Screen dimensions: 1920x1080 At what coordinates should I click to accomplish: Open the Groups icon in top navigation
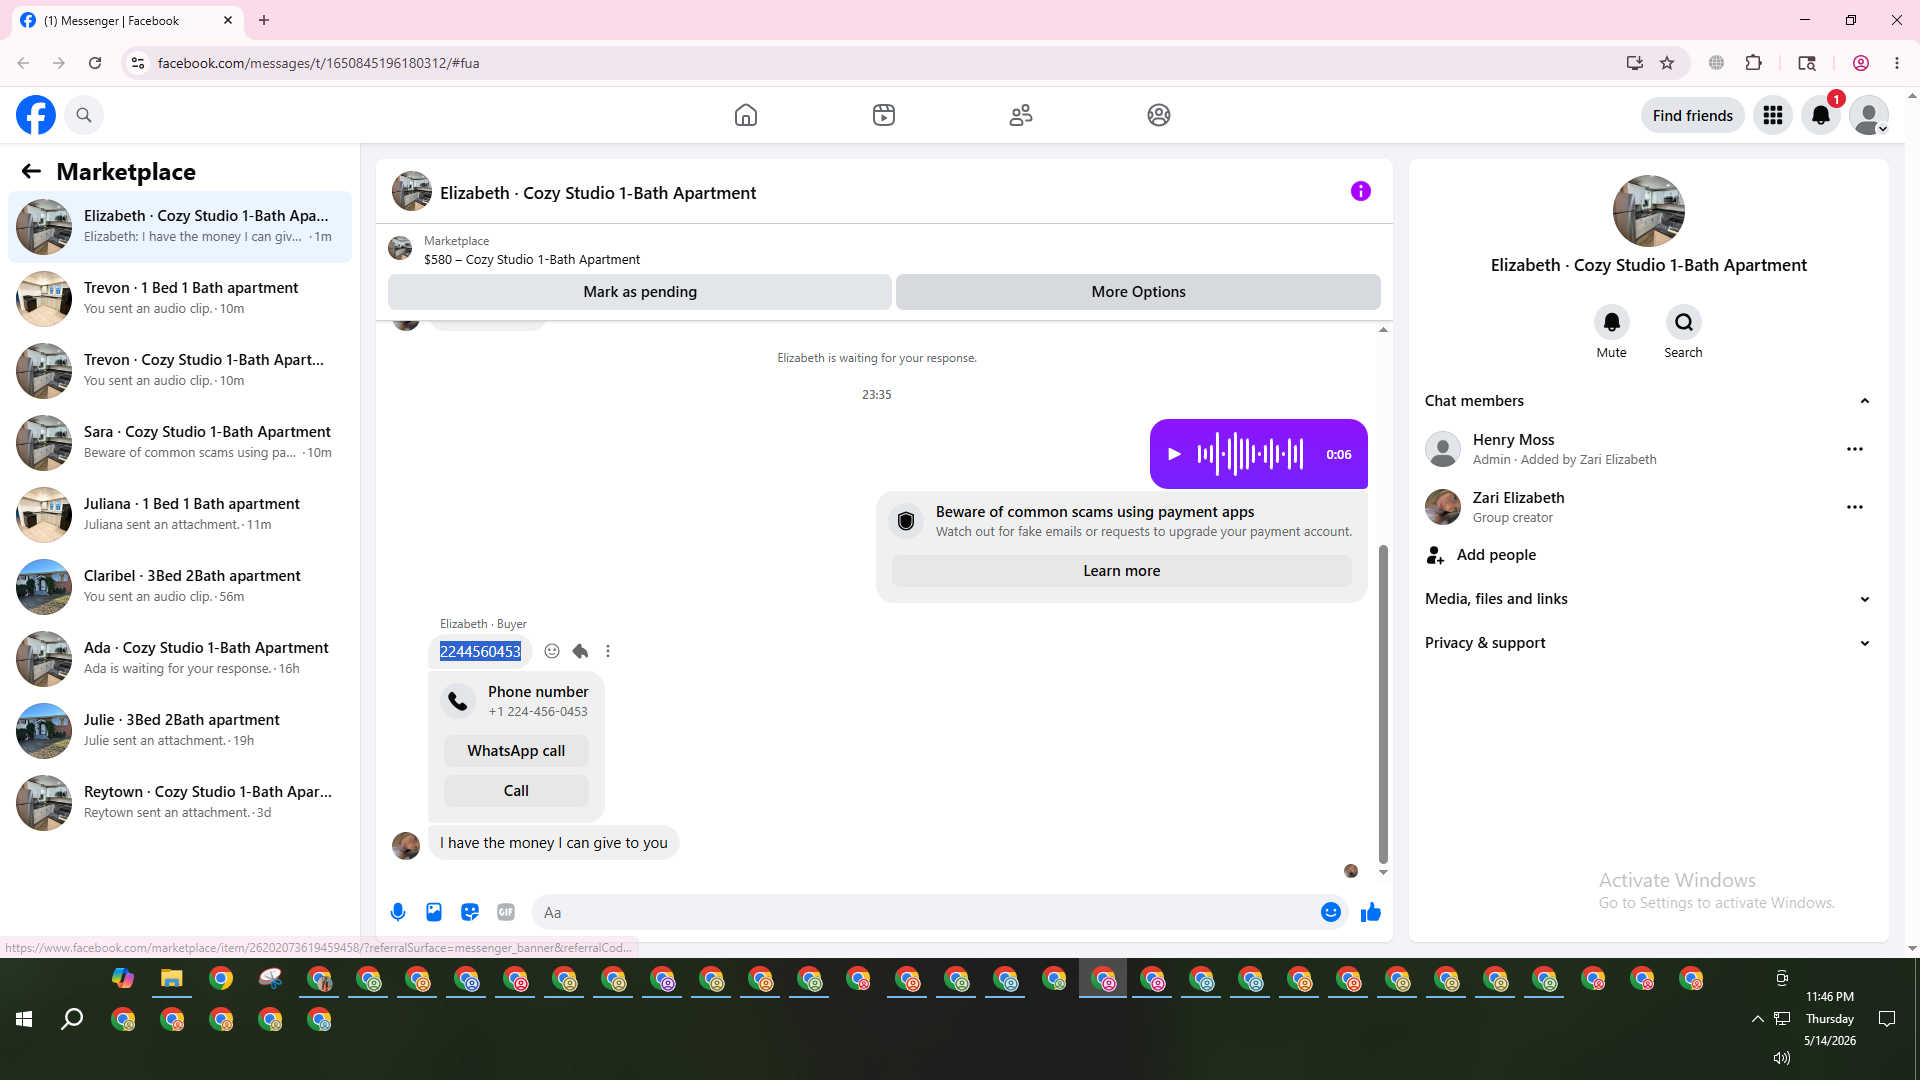click(1159, 115)
